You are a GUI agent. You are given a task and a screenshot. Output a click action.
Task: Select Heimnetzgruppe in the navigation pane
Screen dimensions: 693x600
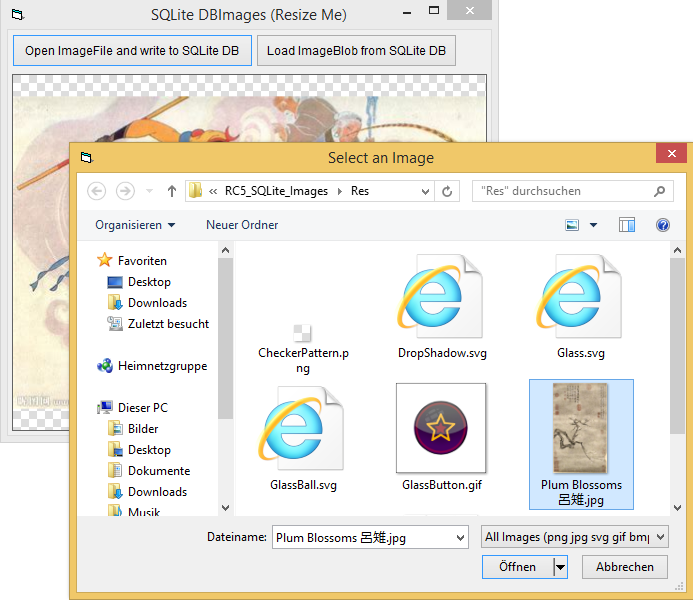point(162,366)
